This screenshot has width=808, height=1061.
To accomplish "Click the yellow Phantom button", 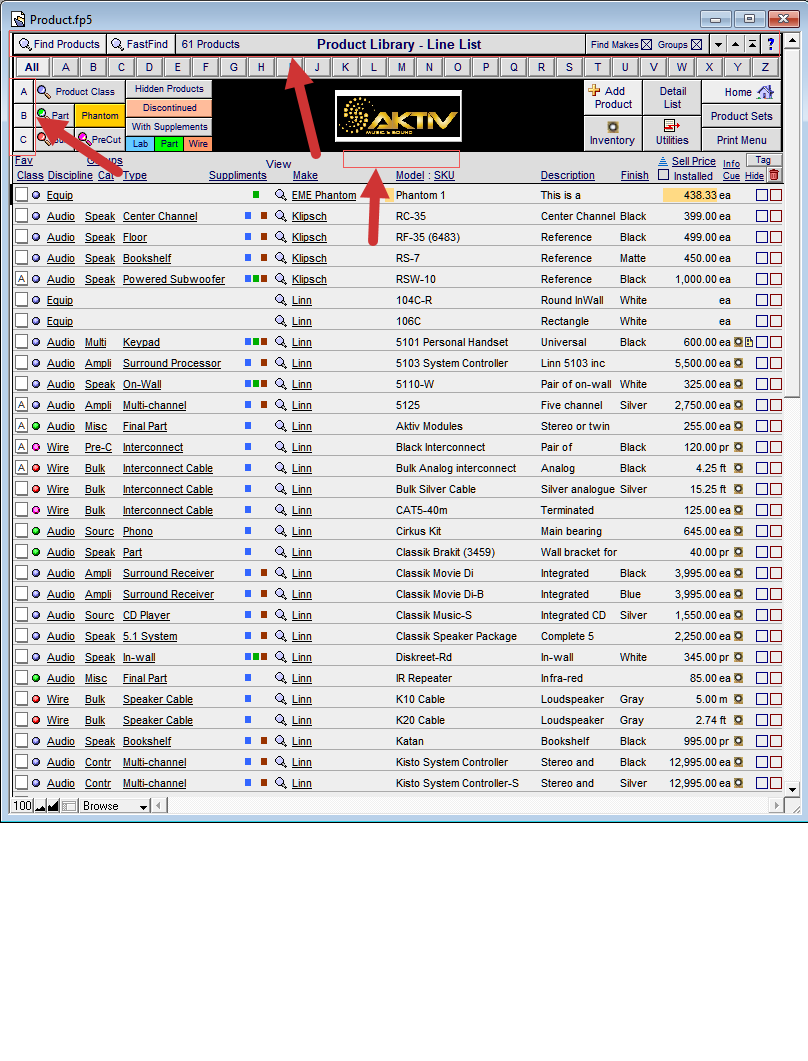I will click(100, 116).
